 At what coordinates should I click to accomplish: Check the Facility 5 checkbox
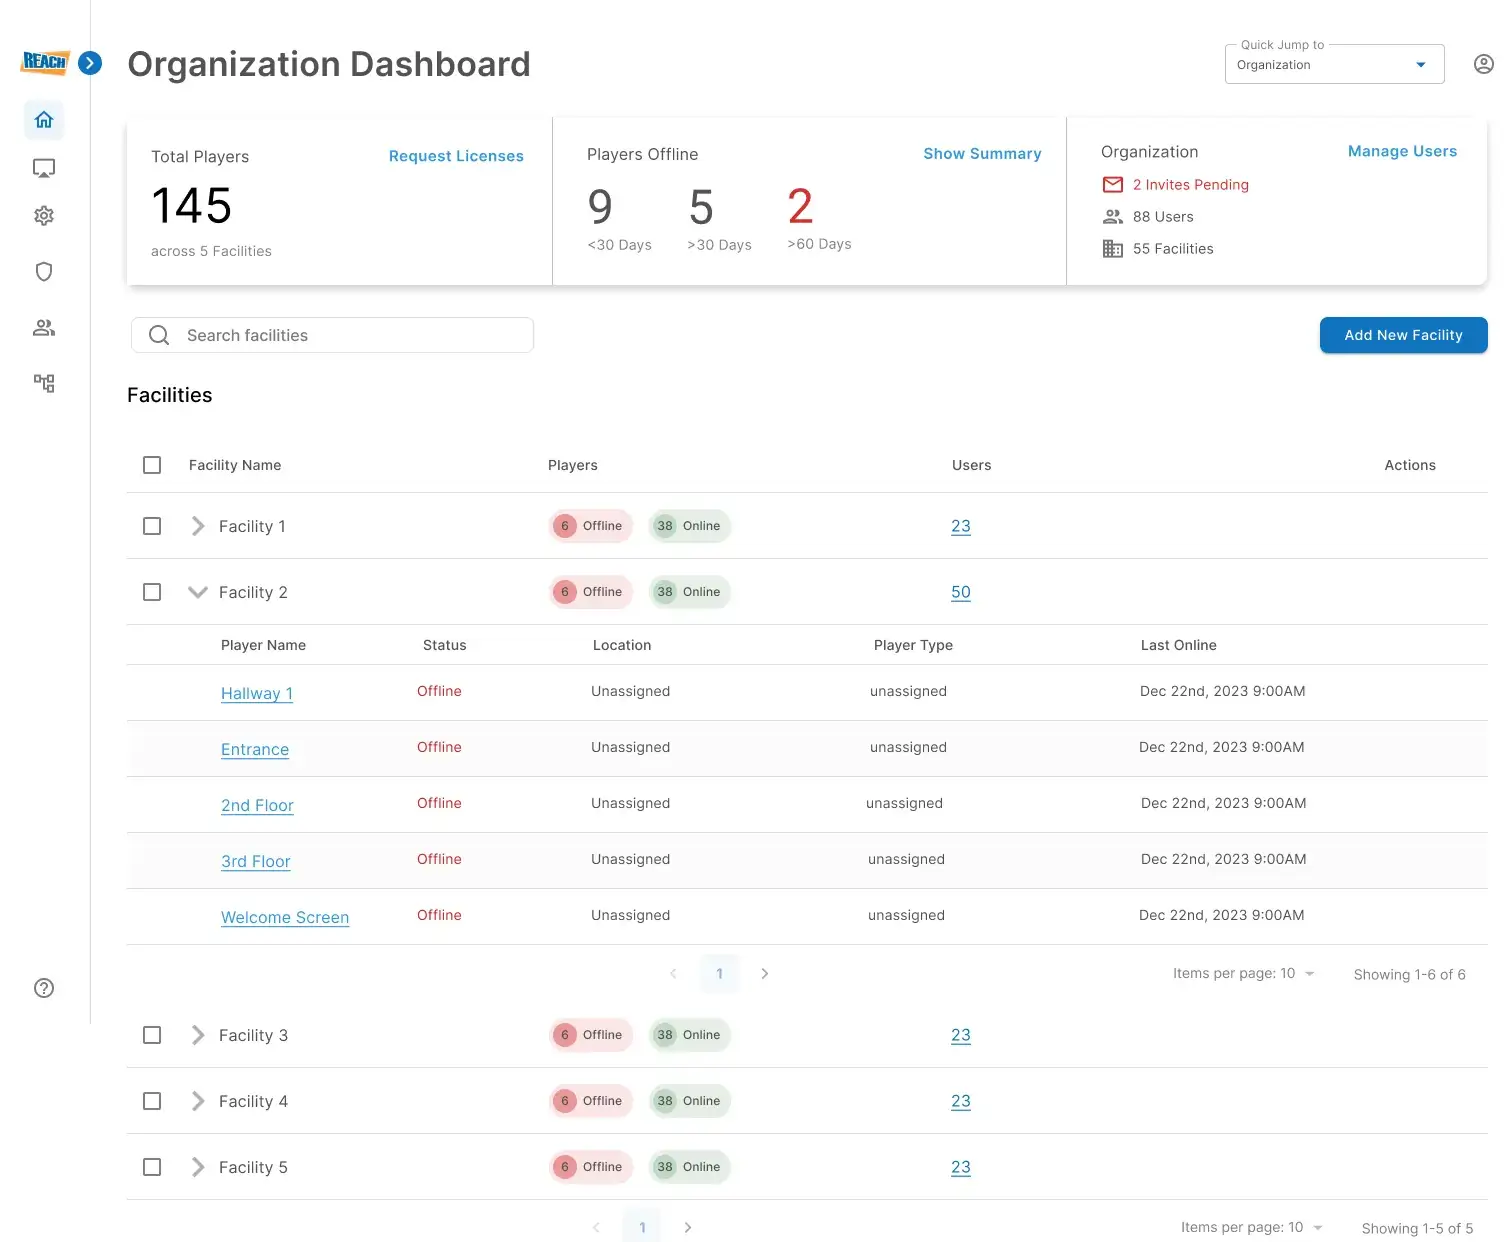pos(151,1167)
